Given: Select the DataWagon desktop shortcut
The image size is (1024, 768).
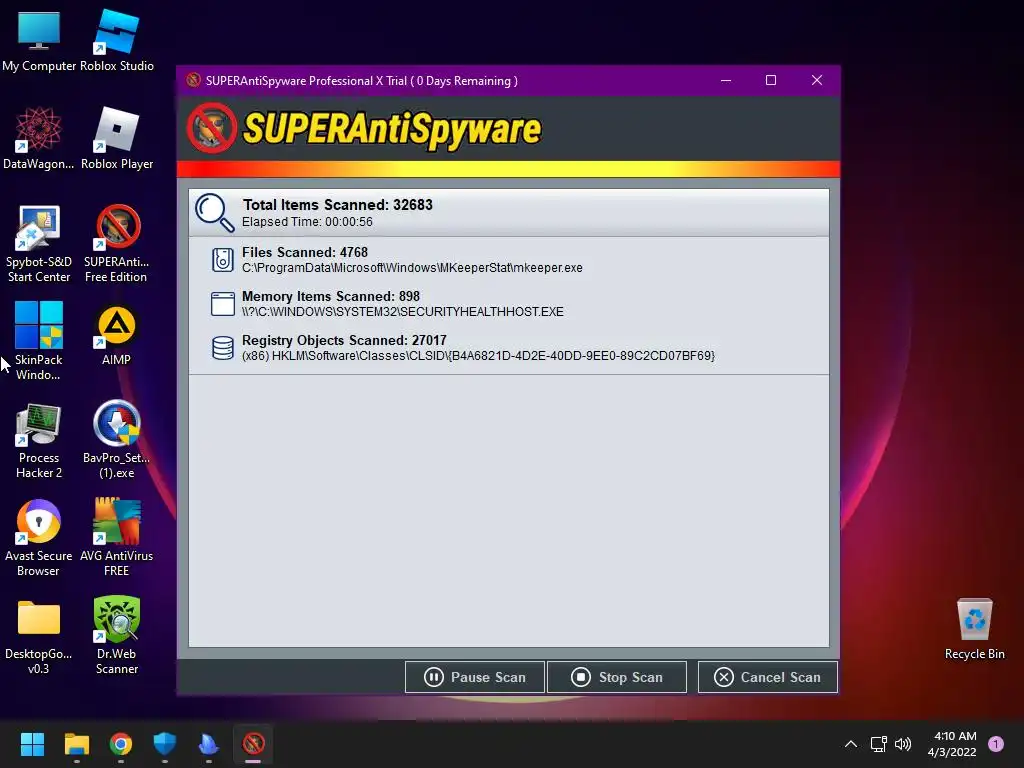Looking at the screenshot, I should [x=39, y=138].
